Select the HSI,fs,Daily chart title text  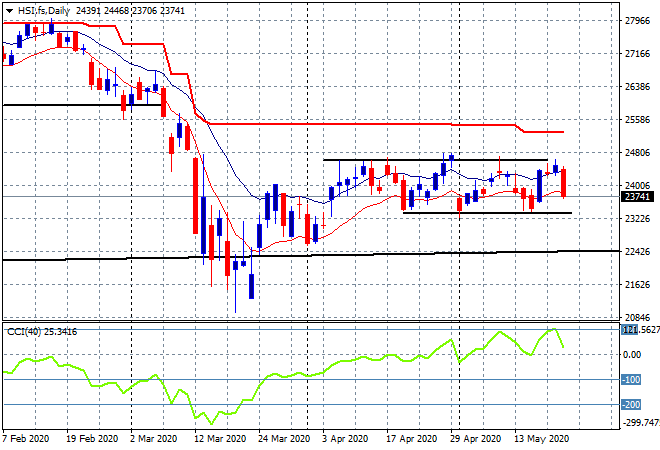(43, 11)
